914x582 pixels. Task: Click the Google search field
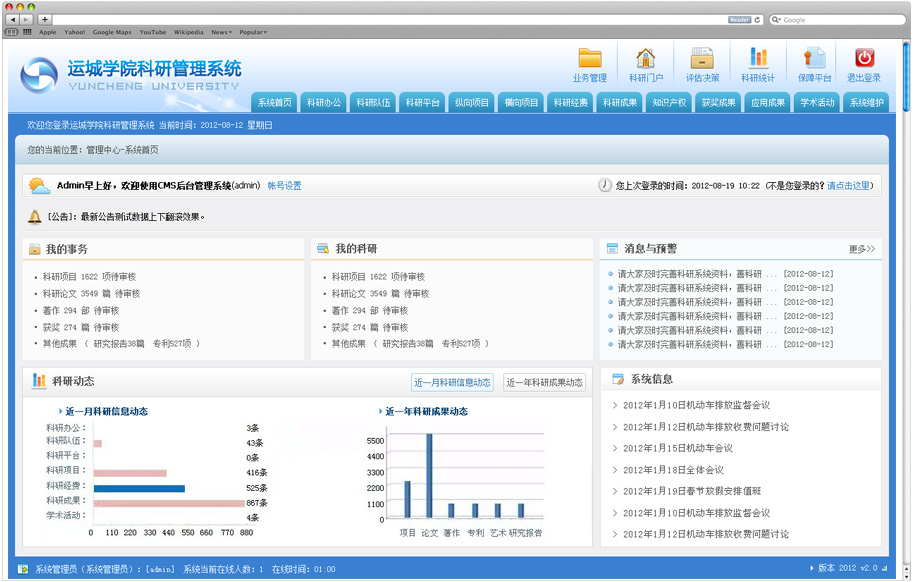point(835,19)
